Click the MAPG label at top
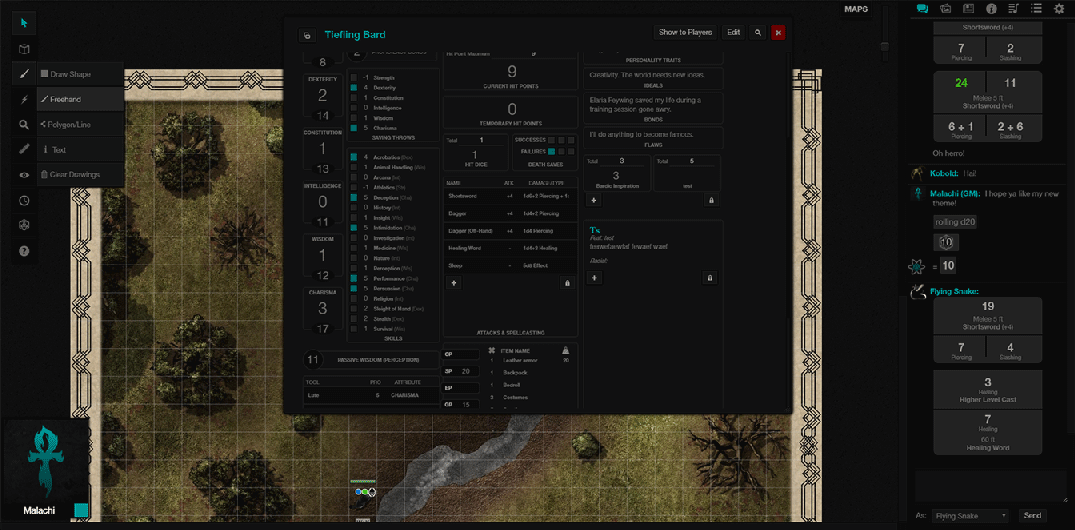Screen dimensions: 1075x530 click(x=858, y=9)
